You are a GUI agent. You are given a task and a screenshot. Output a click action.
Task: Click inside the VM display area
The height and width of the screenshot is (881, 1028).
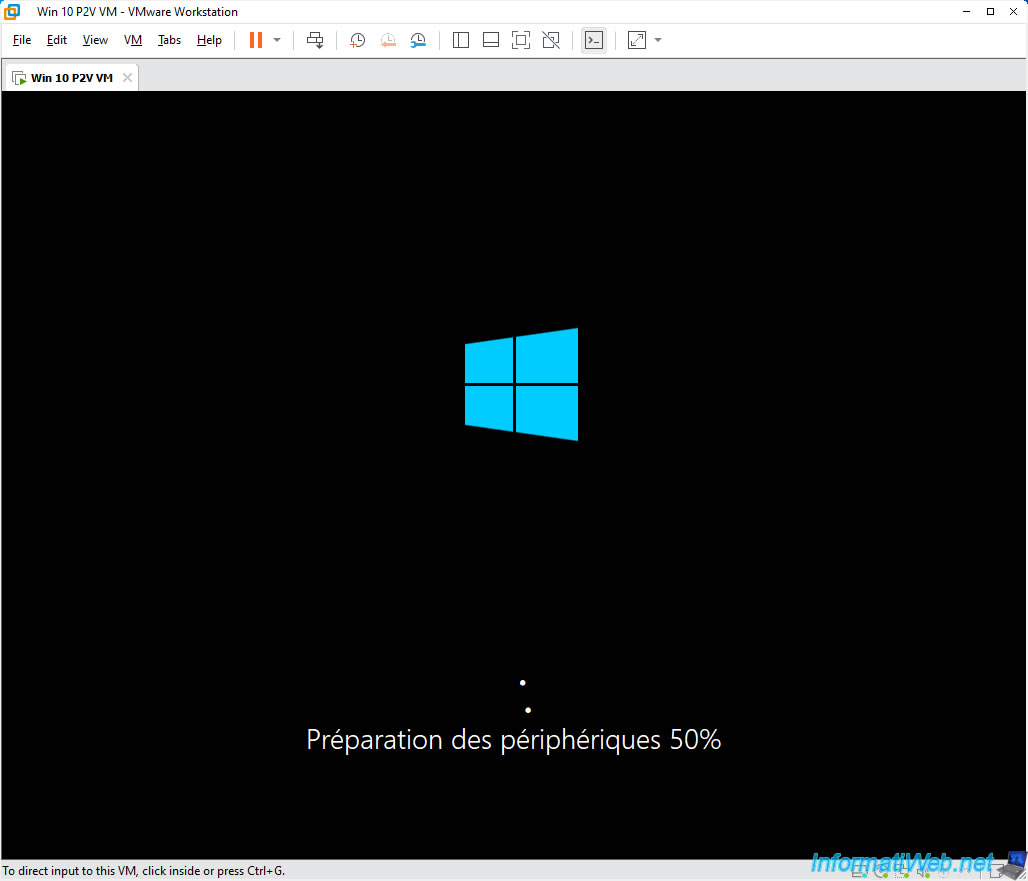click(x=514, y=475)
